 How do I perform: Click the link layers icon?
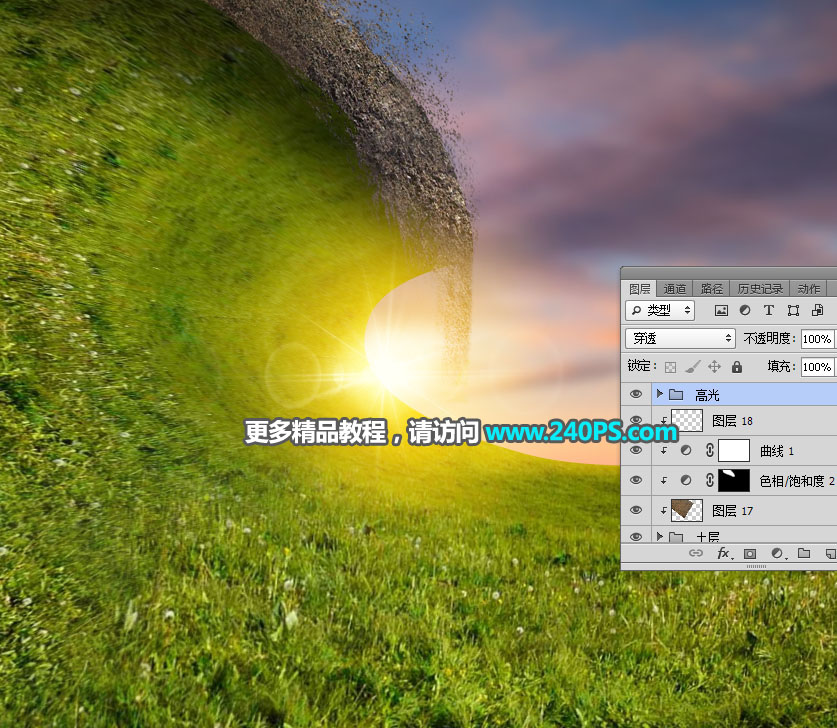[x=696, y=553]
